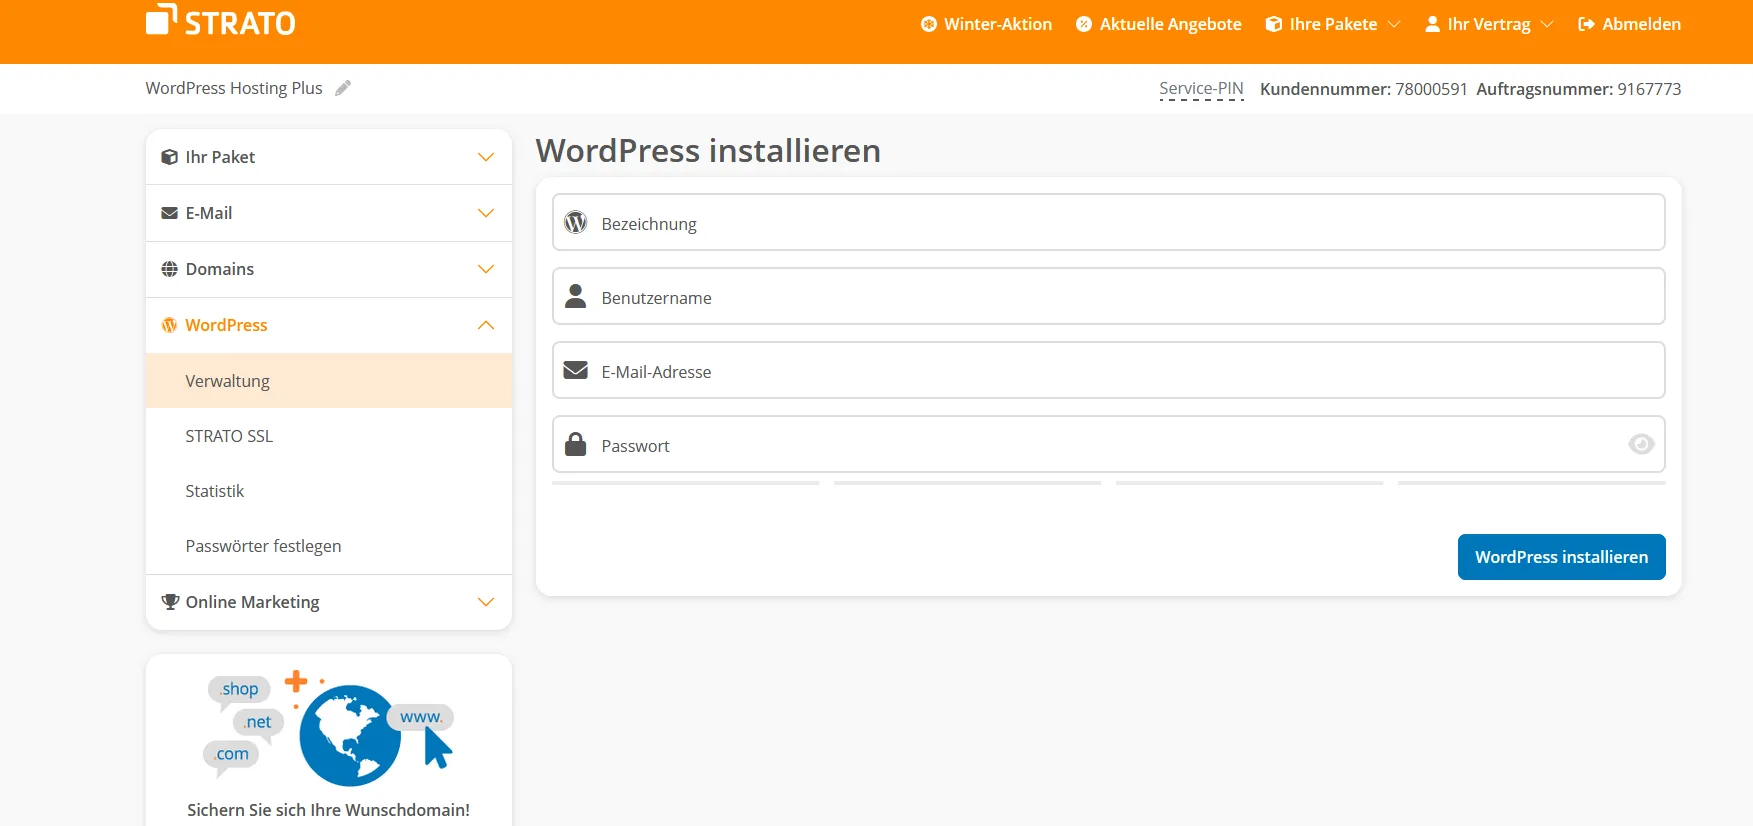Image resolution: width=1753 pixels, height=826 pixels.
Task: Click the STRATO logo
Action: coord(221,21)
